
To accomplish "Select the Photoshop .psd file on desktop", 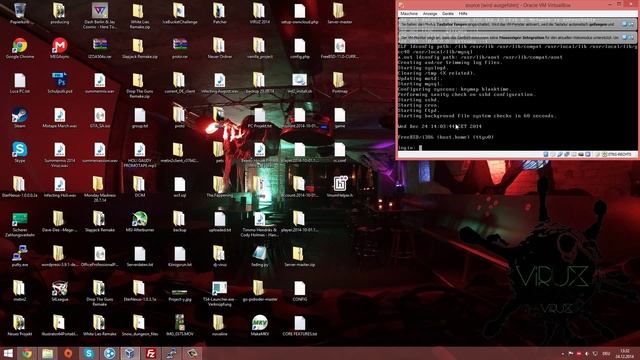I will (x=60, y=83).
